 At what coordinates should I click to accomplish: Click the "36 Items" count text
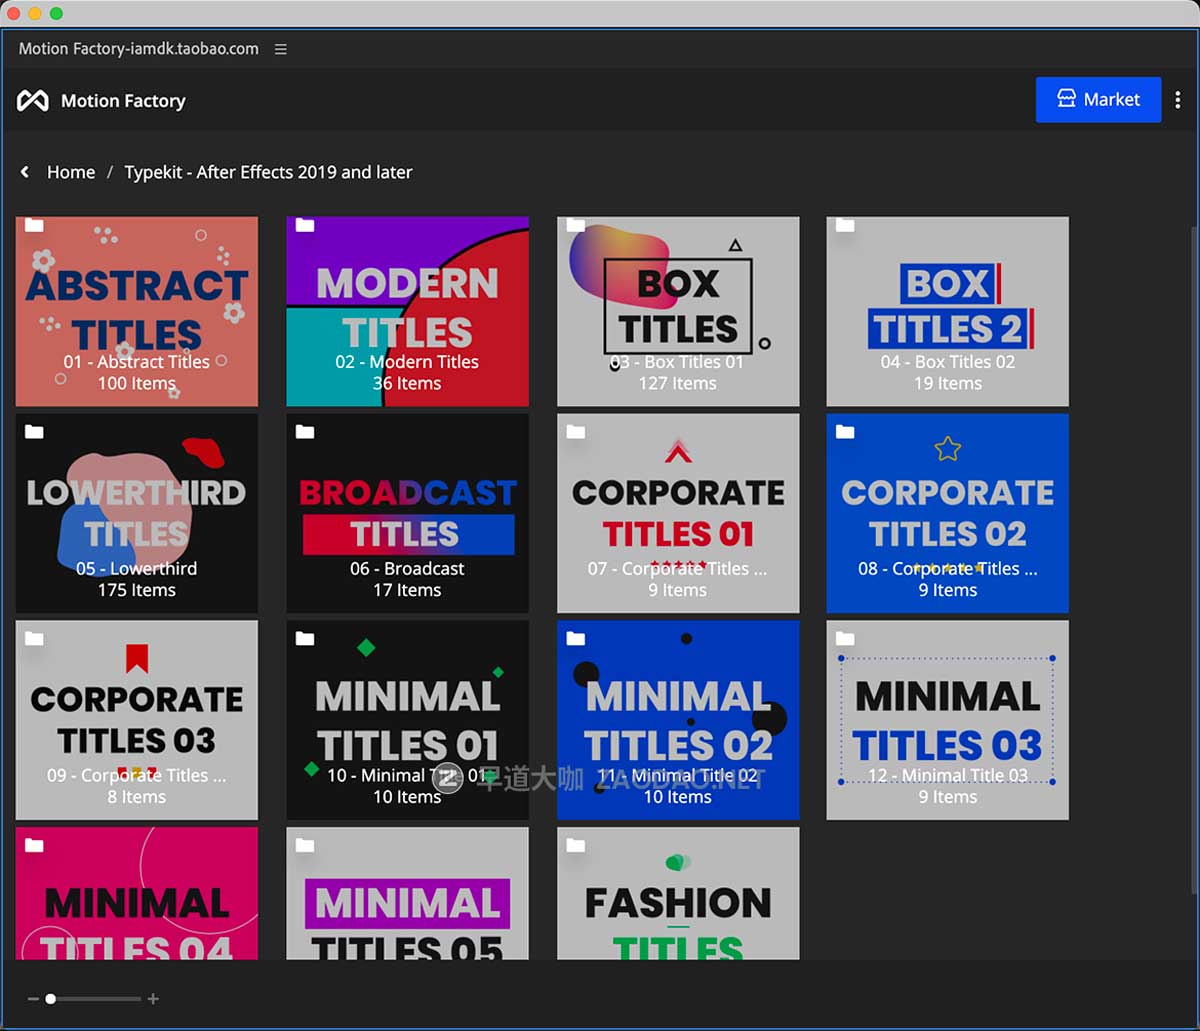pos(407,384)
